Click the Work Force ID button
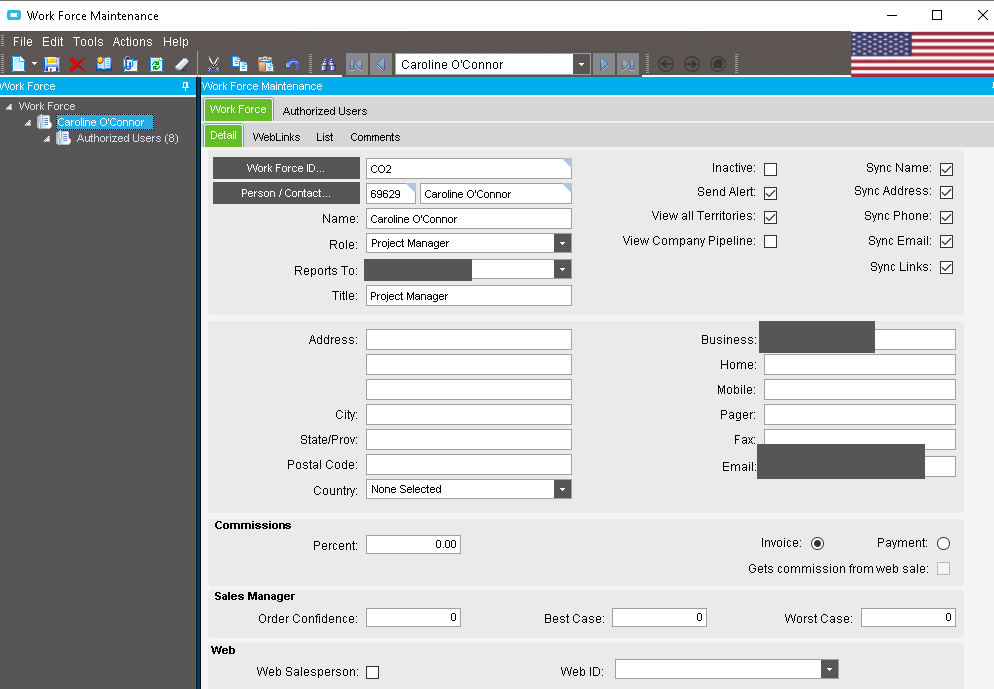 click(x=286, y=168)
